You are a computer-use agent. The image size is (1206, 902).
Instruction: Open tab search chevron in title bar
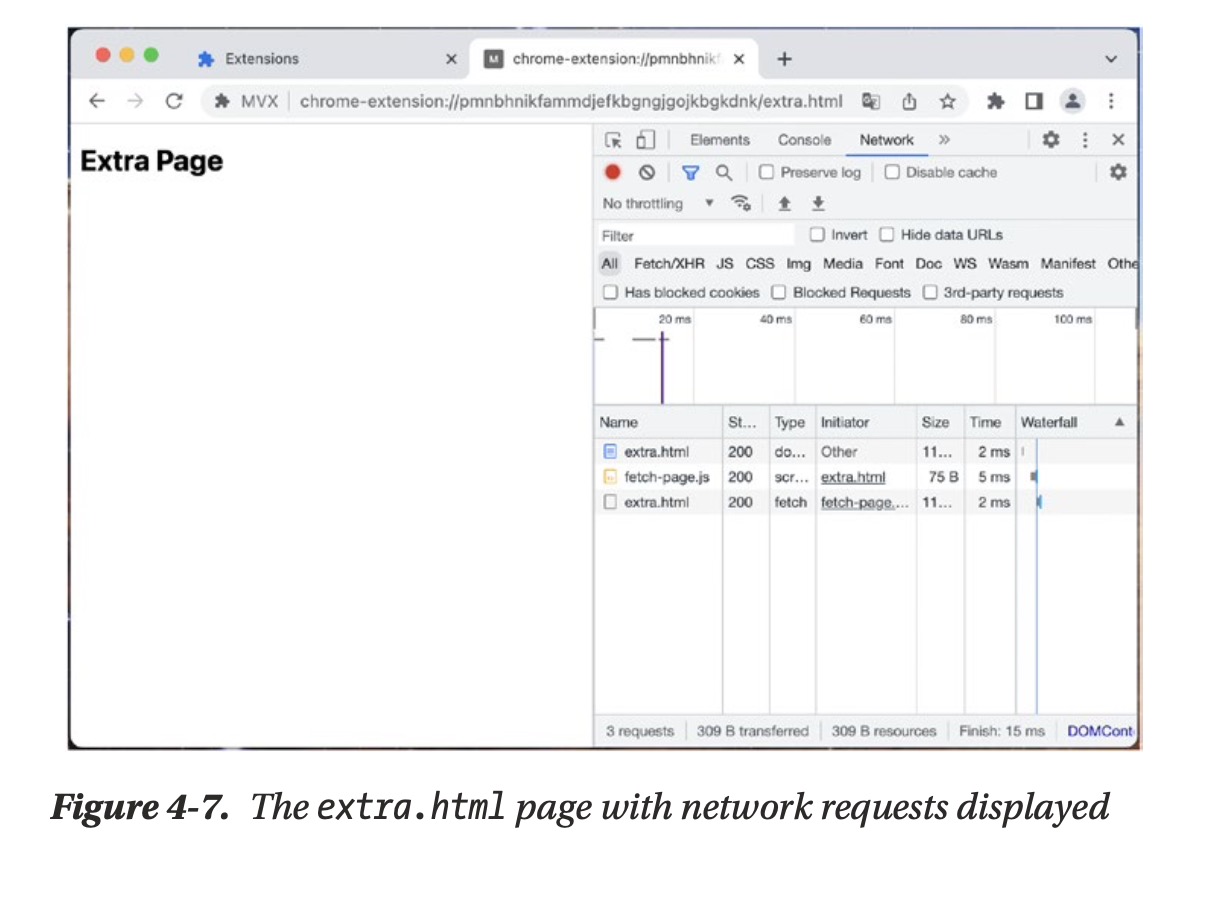pos(1110,59)
